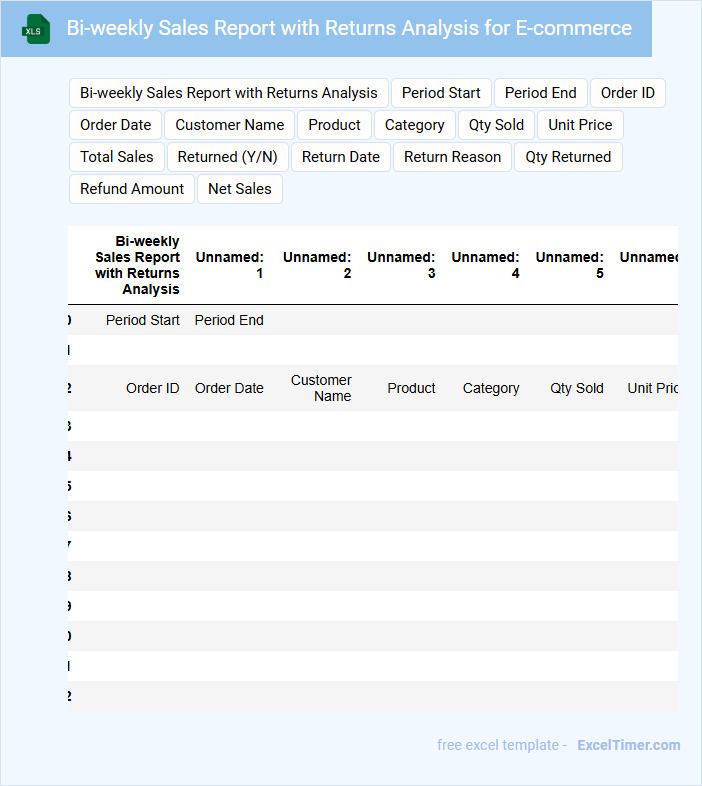Select the Qty Sold tag

[496, 125]
